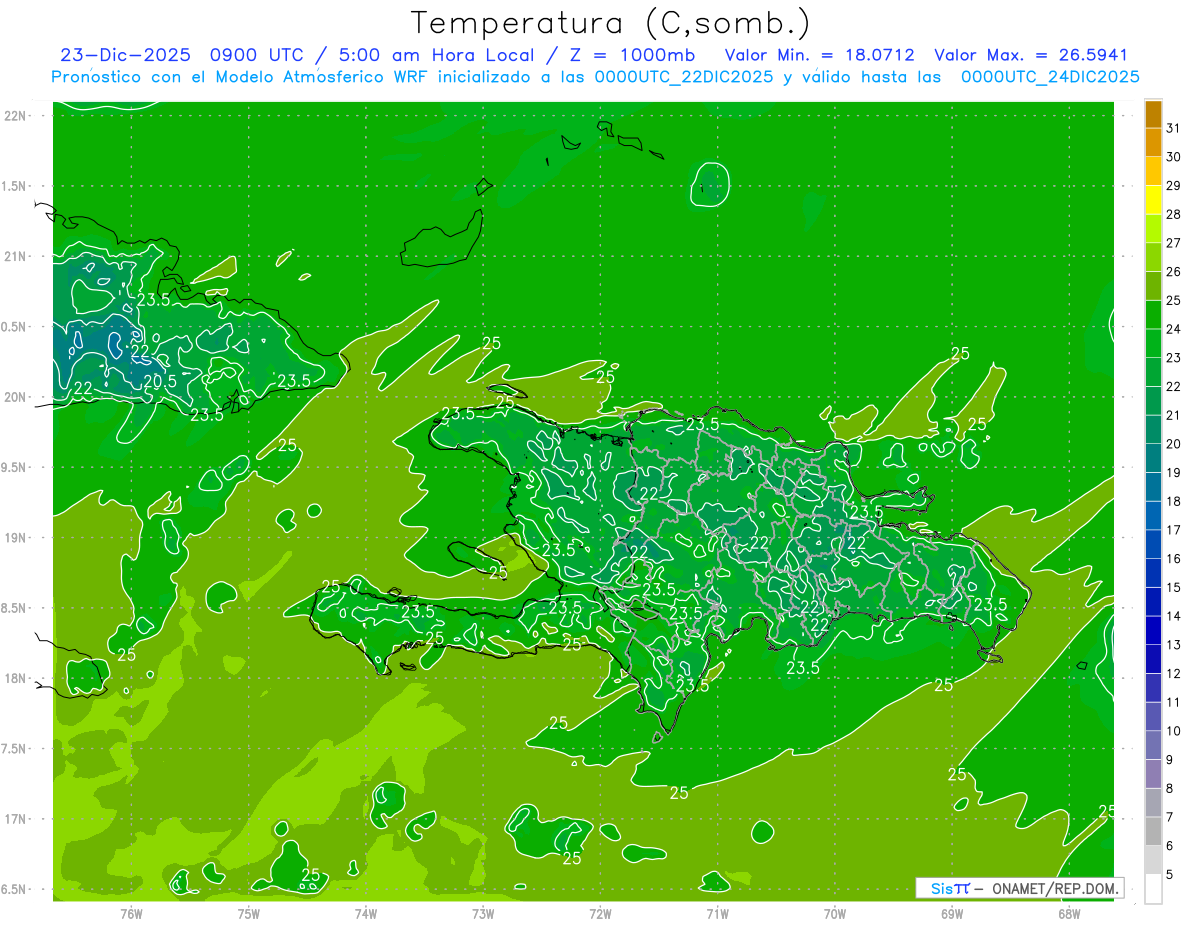Click the 72W longitude axis label
1200x927 pixels.
tap(600, 913)
